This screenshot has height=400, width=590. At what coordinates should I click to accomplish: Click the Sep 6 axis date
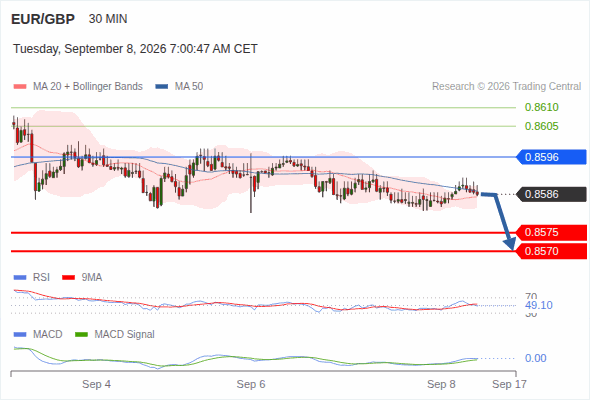click(x=251, y=384)
